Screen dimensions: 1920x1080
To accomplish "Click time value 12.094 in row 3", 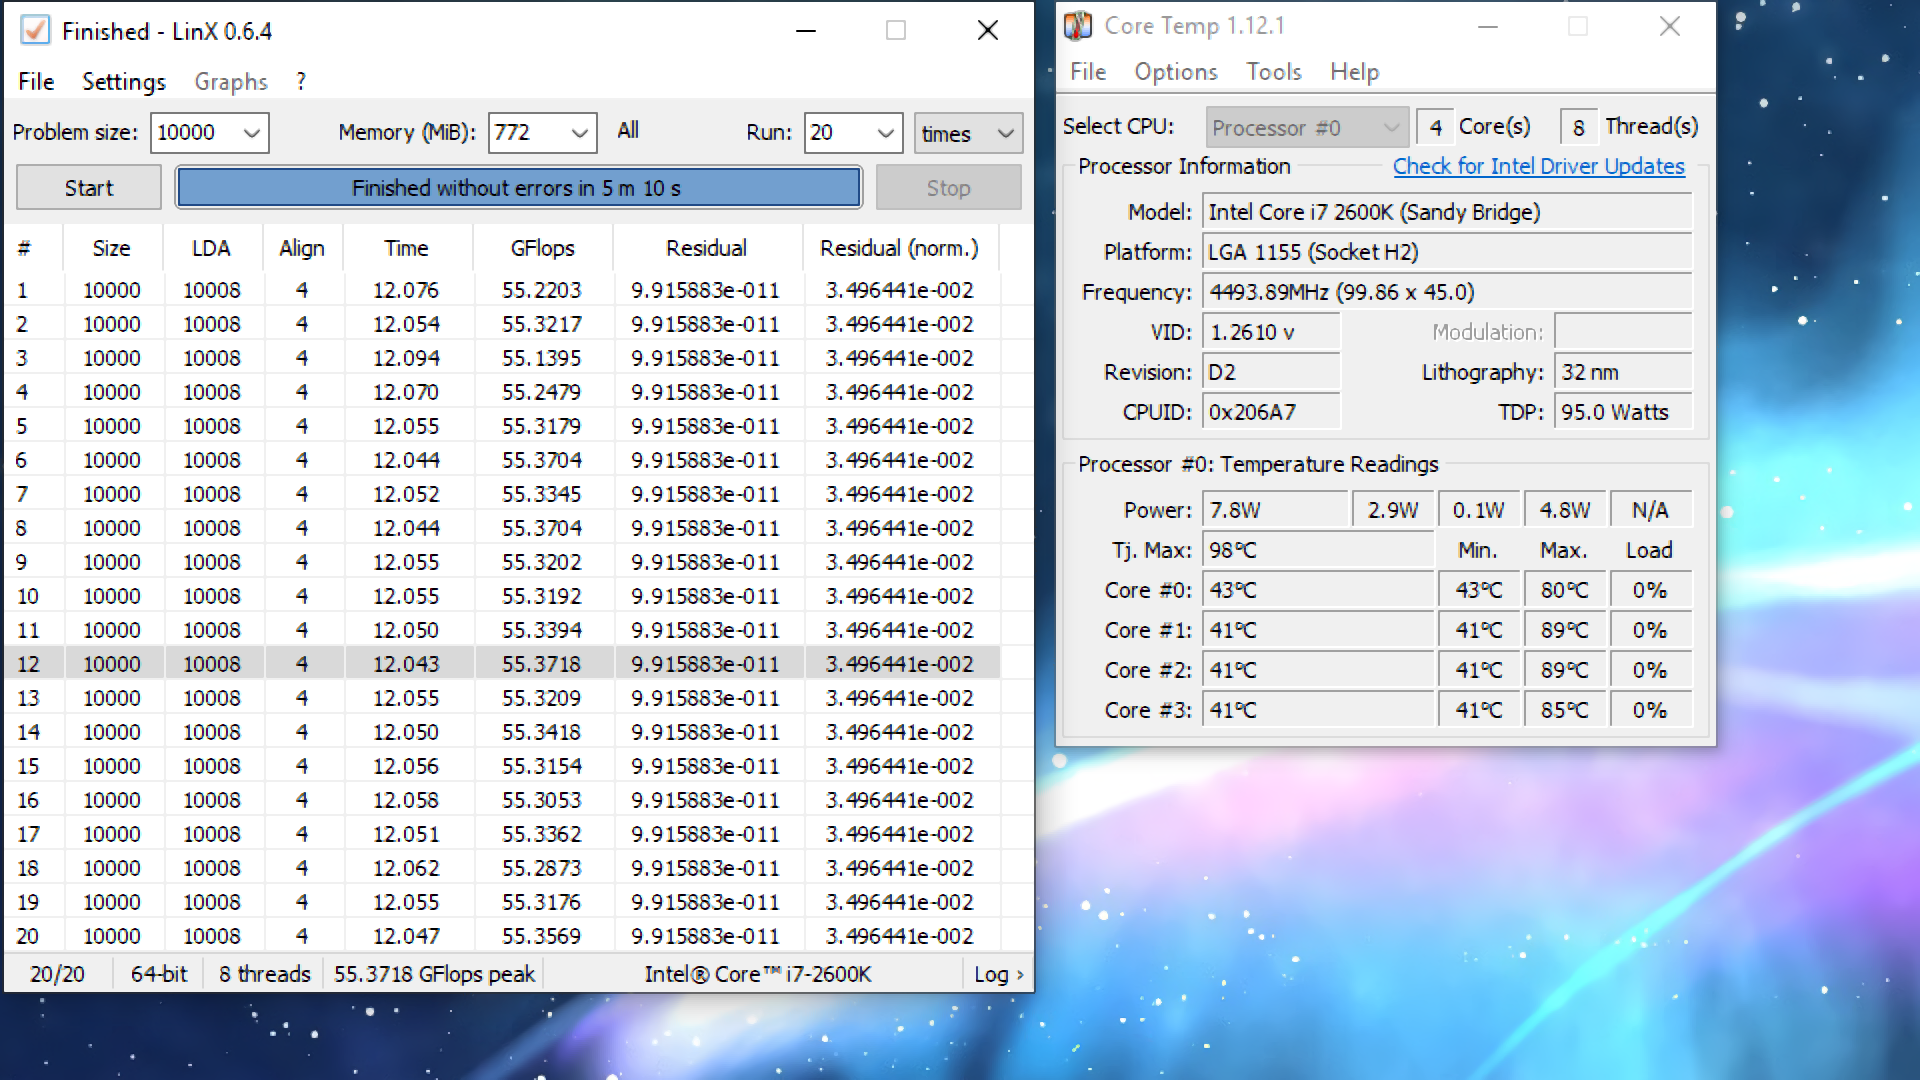I will [x=406, y=358].
